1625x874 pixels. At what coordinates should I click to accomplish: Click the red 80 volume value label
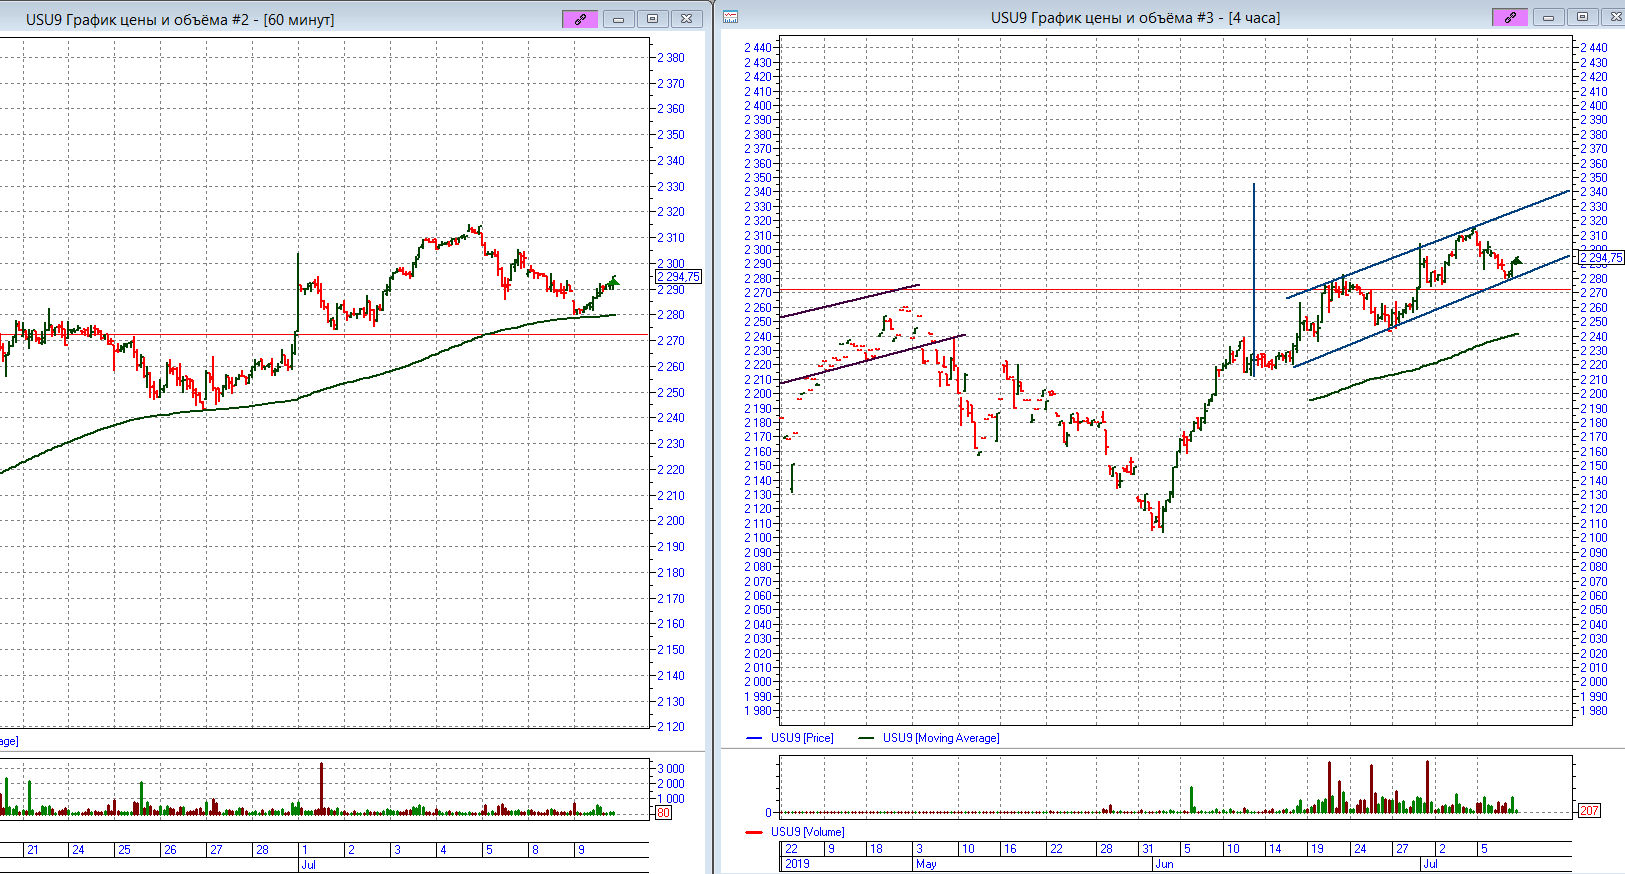point(663,813)
